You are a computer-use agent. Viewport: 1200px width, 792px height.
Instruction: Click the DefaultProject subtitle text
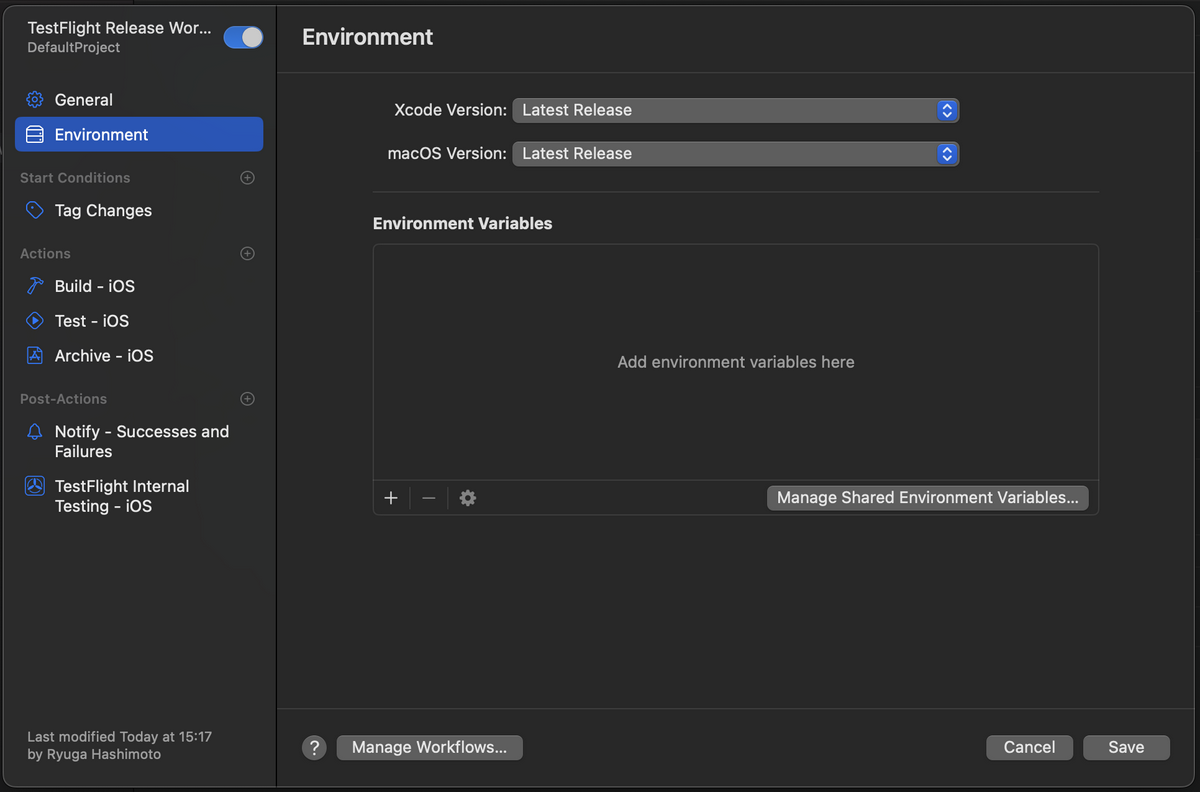[74, 48]
